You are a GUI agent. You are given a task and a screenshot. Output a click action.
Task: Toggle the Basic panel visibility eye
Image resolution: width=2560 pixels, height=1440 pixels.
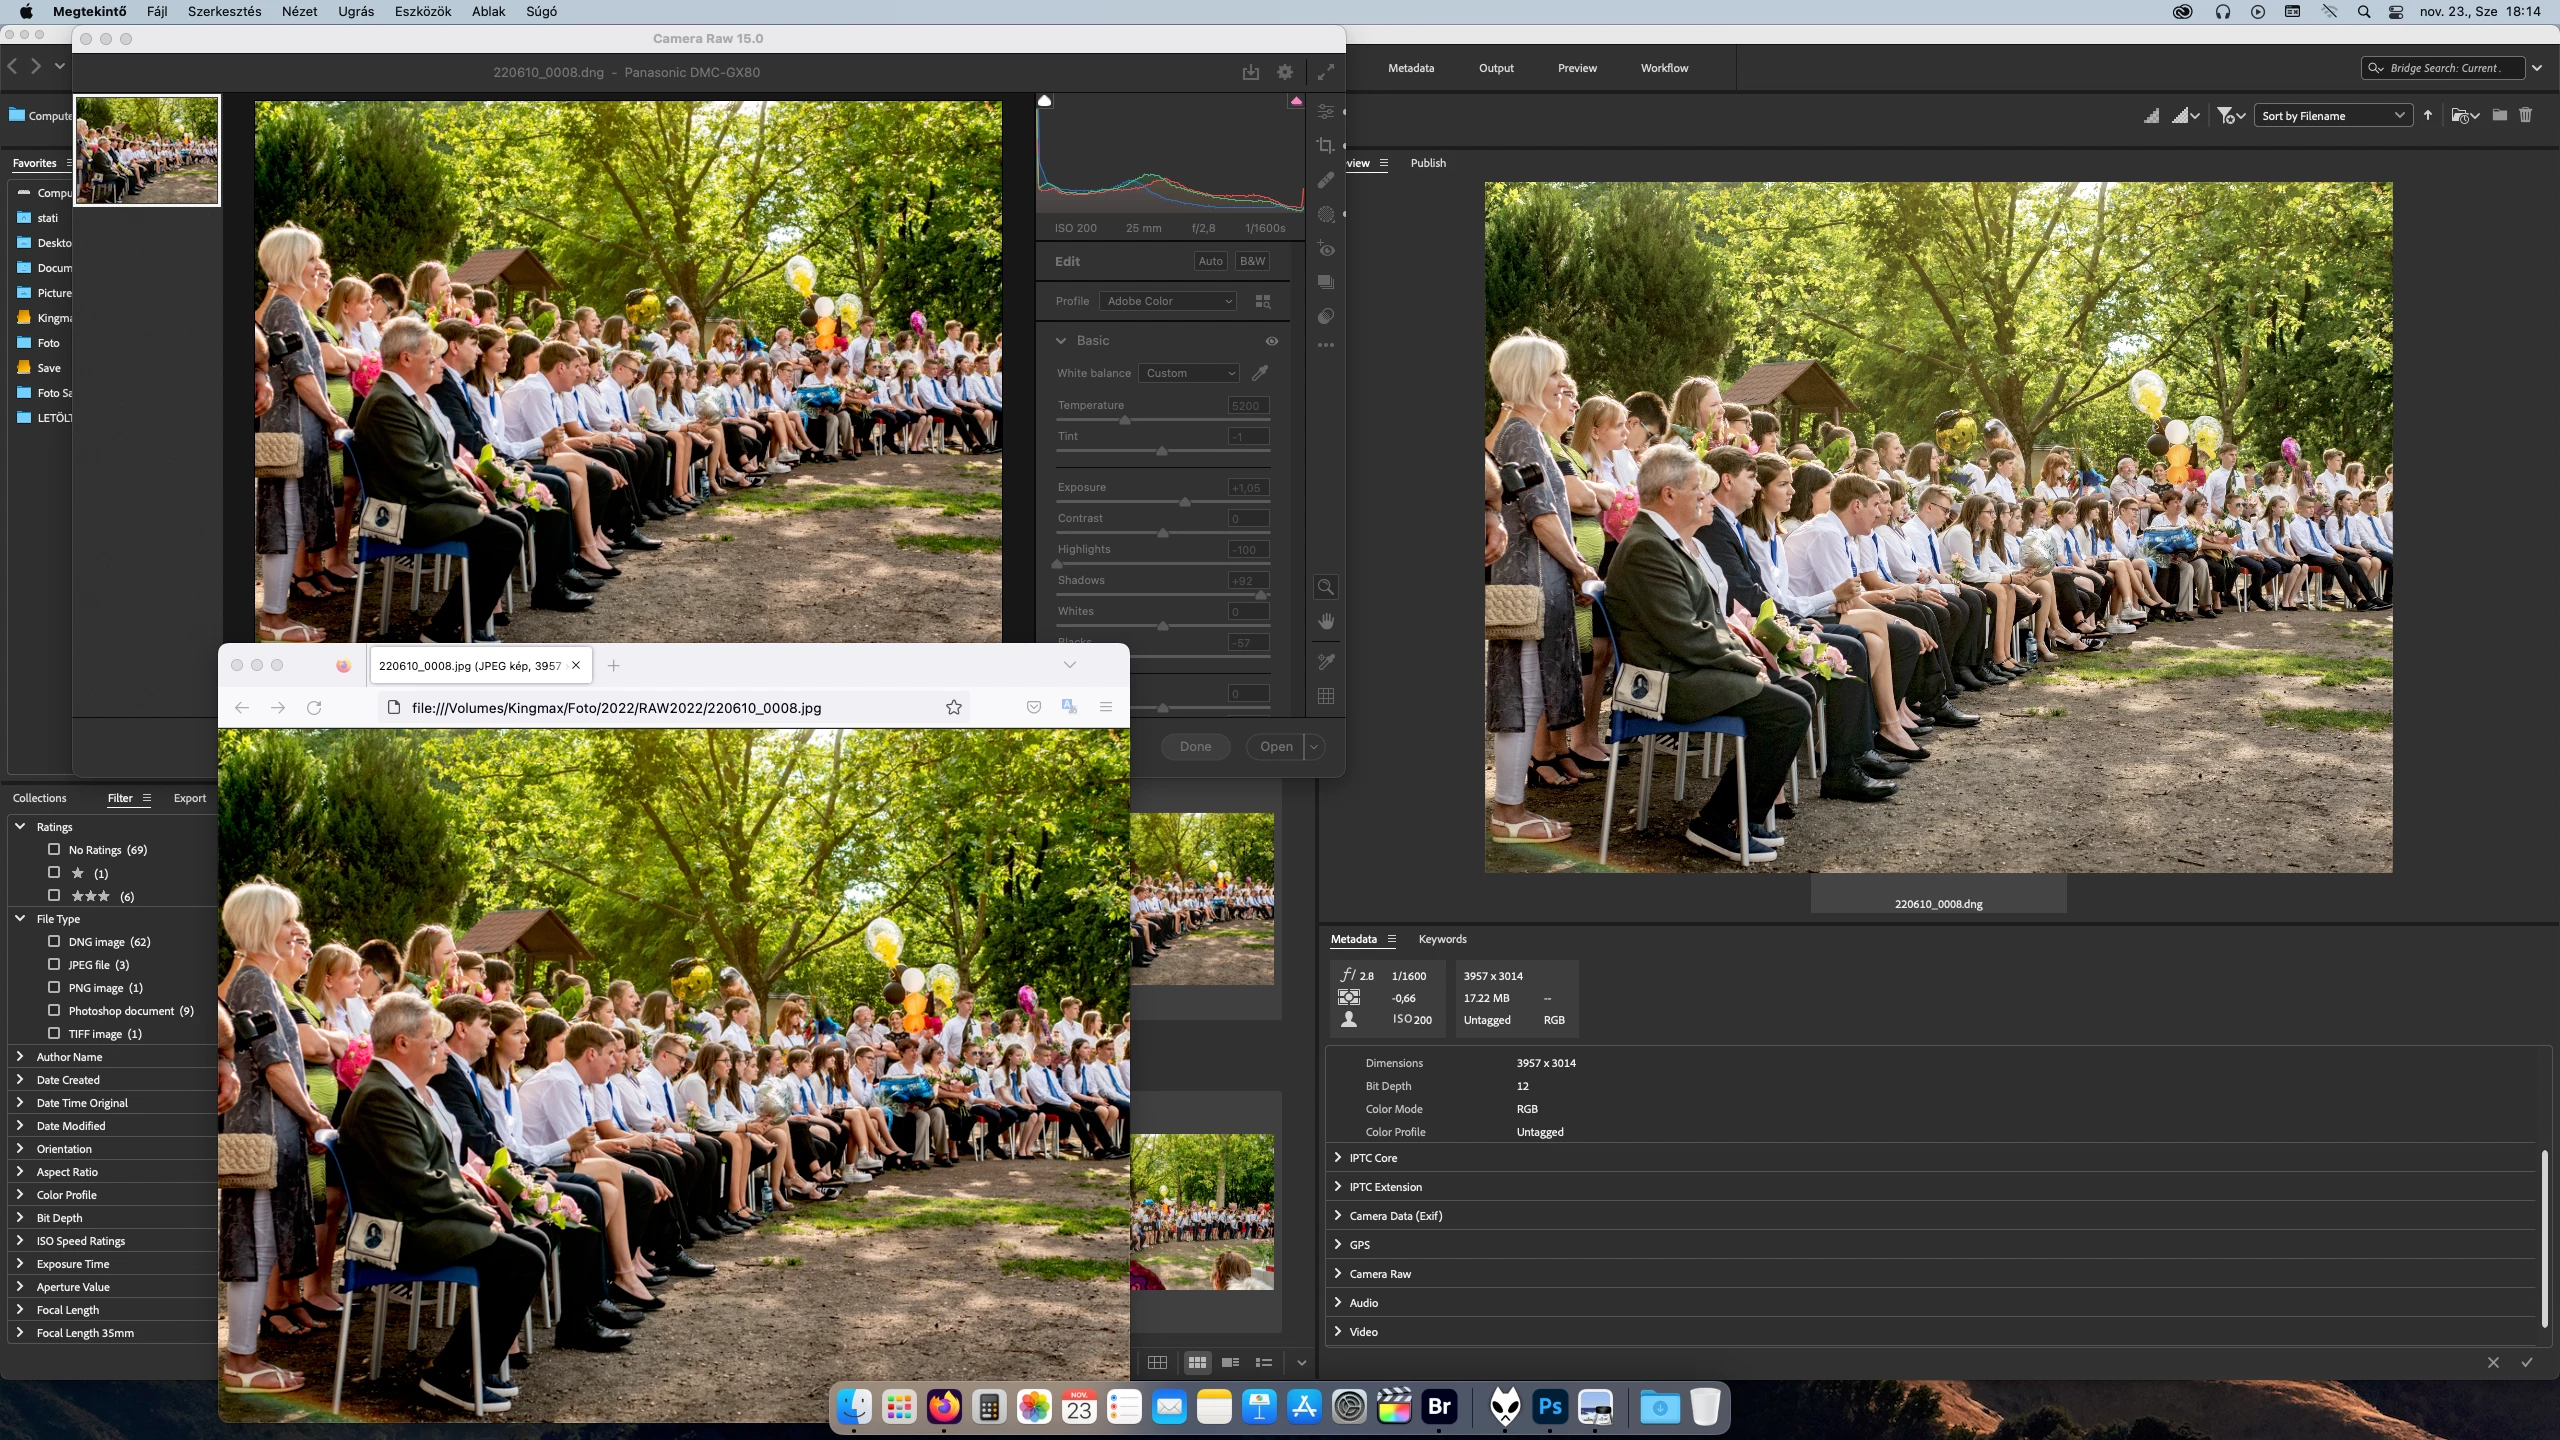1271,341
